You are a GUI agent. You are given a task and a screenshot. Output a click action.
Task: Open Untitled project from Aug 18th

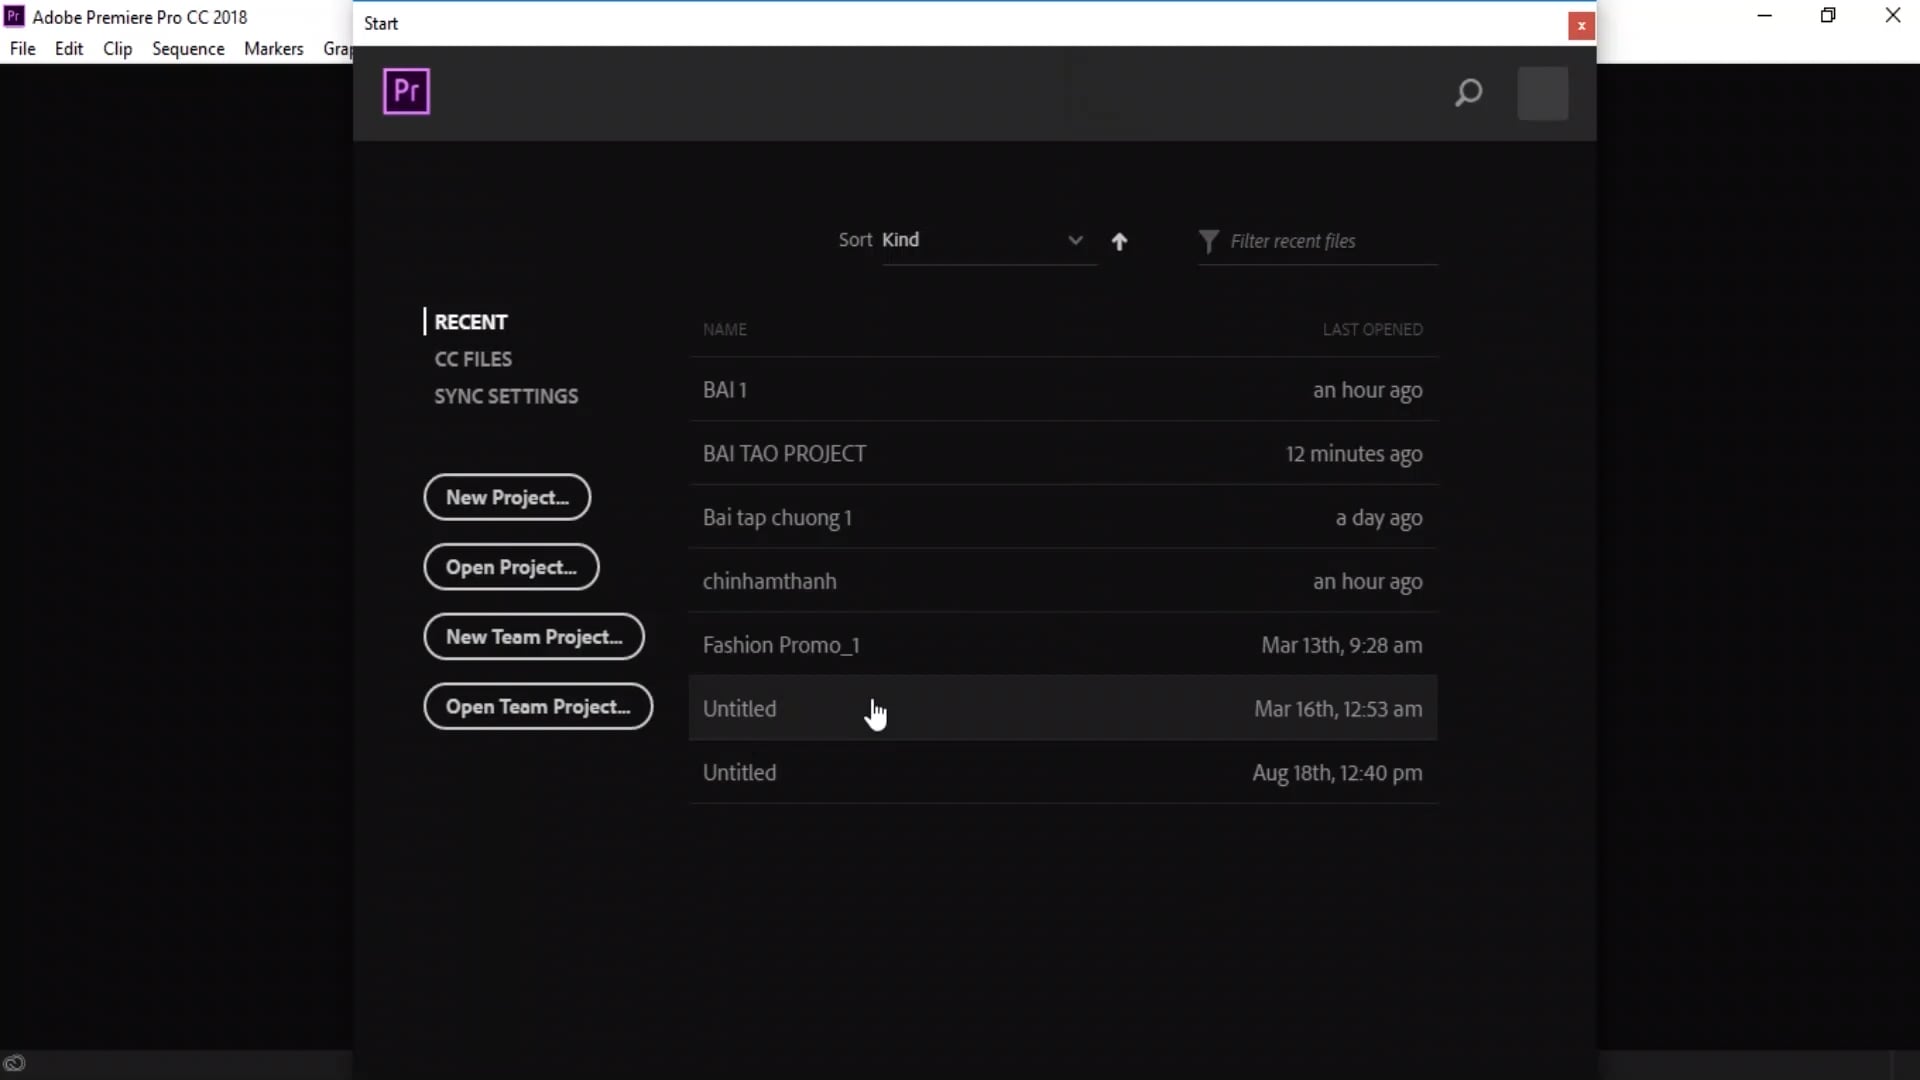(1063, 772)
